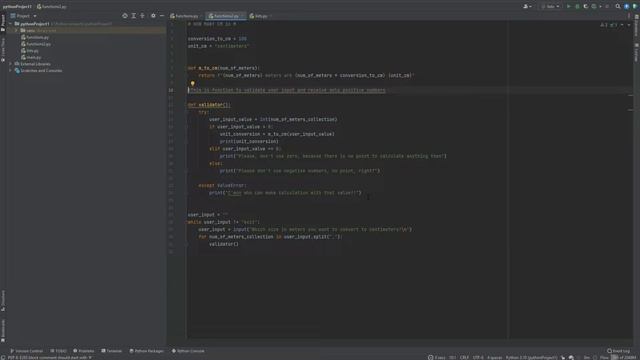Click the green Run button
The image size is (640, 360).
click(x=569, y=7)
